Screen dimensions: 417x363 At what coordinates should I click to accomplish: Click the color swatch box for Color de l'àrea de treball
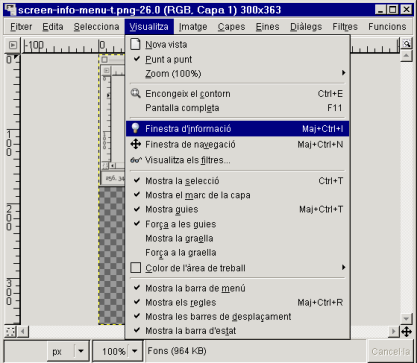tap(135, 268)
